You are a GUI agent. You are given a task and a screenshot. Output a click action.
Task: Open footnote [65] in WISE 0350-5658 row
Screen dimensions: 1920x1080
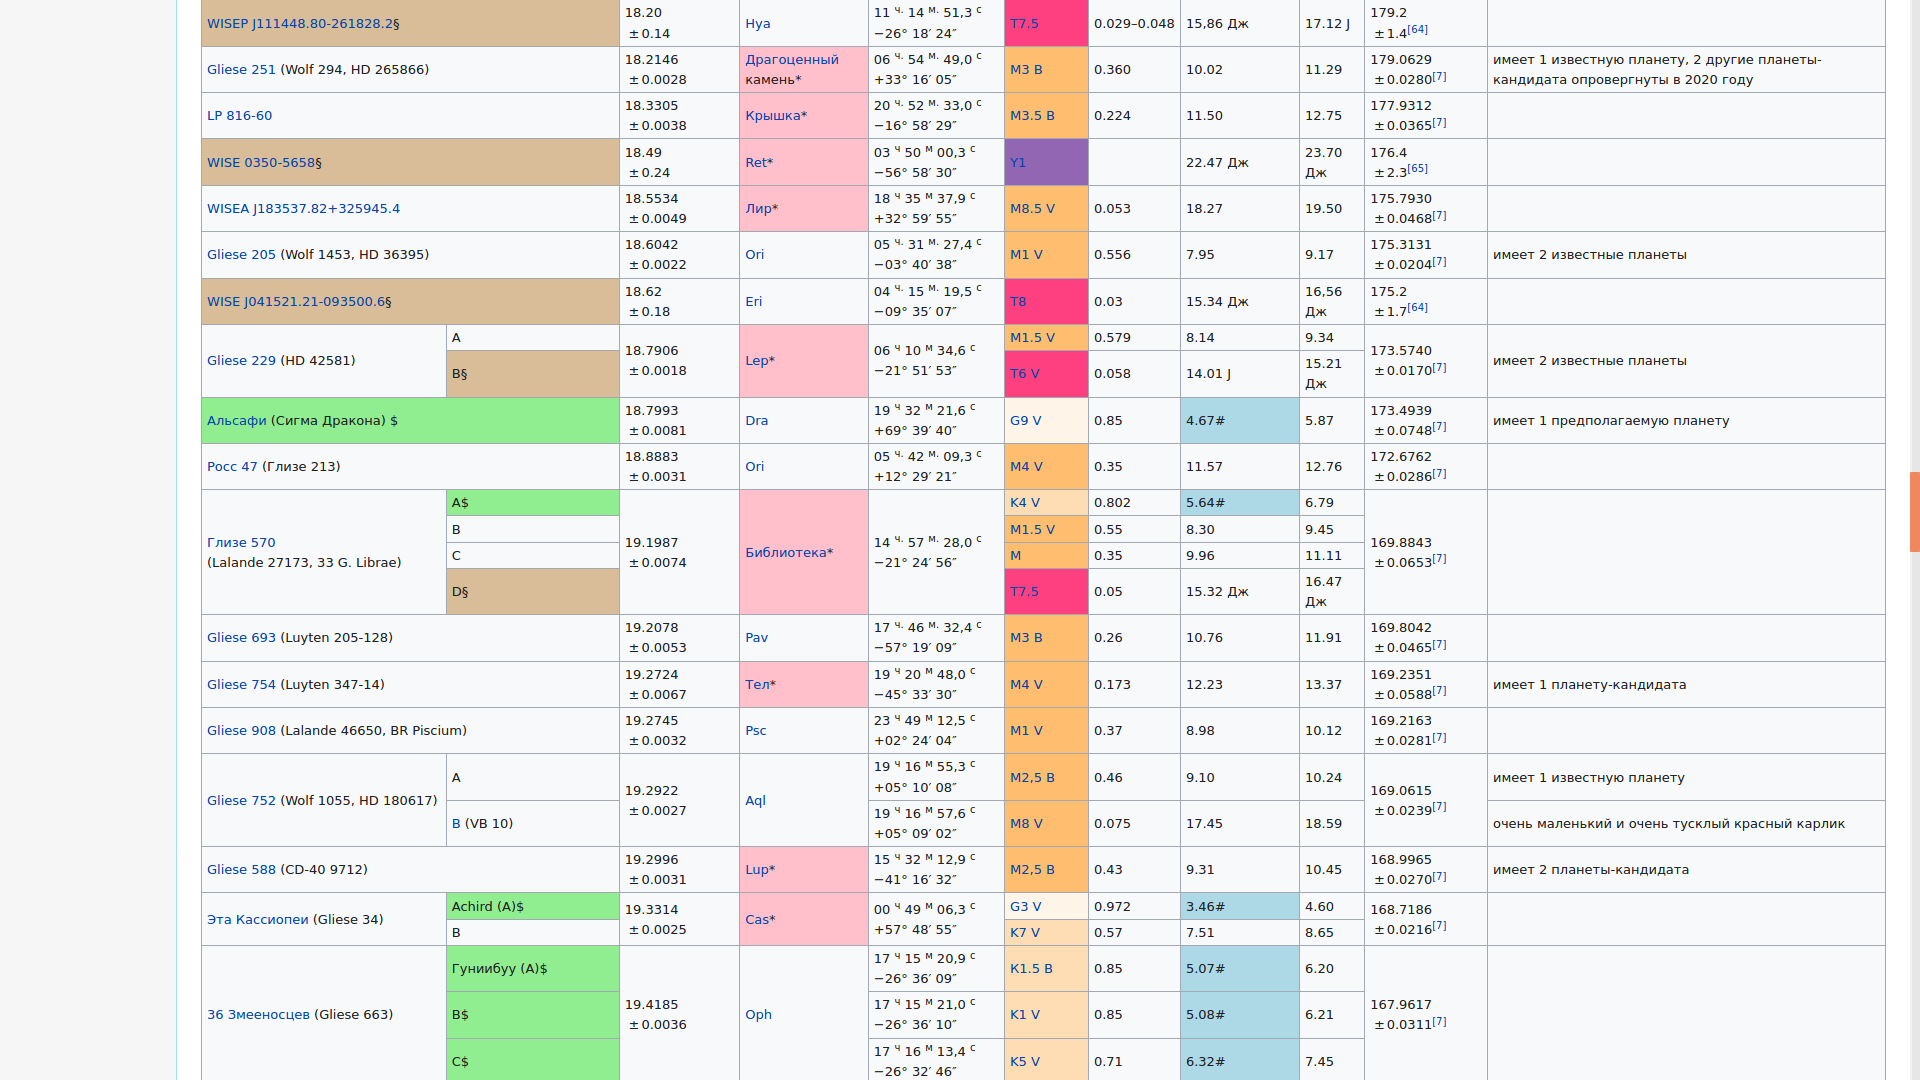(x=1418, y=169)
